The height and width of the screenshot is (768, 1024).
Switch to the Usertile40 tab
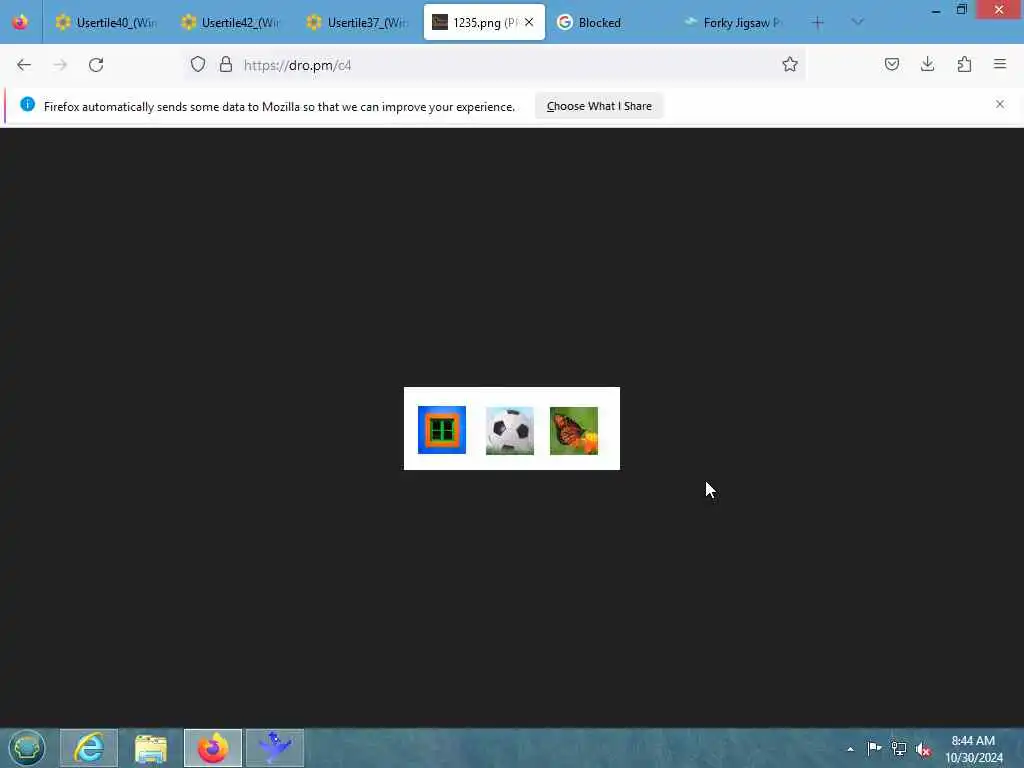[x=106, y=22]
